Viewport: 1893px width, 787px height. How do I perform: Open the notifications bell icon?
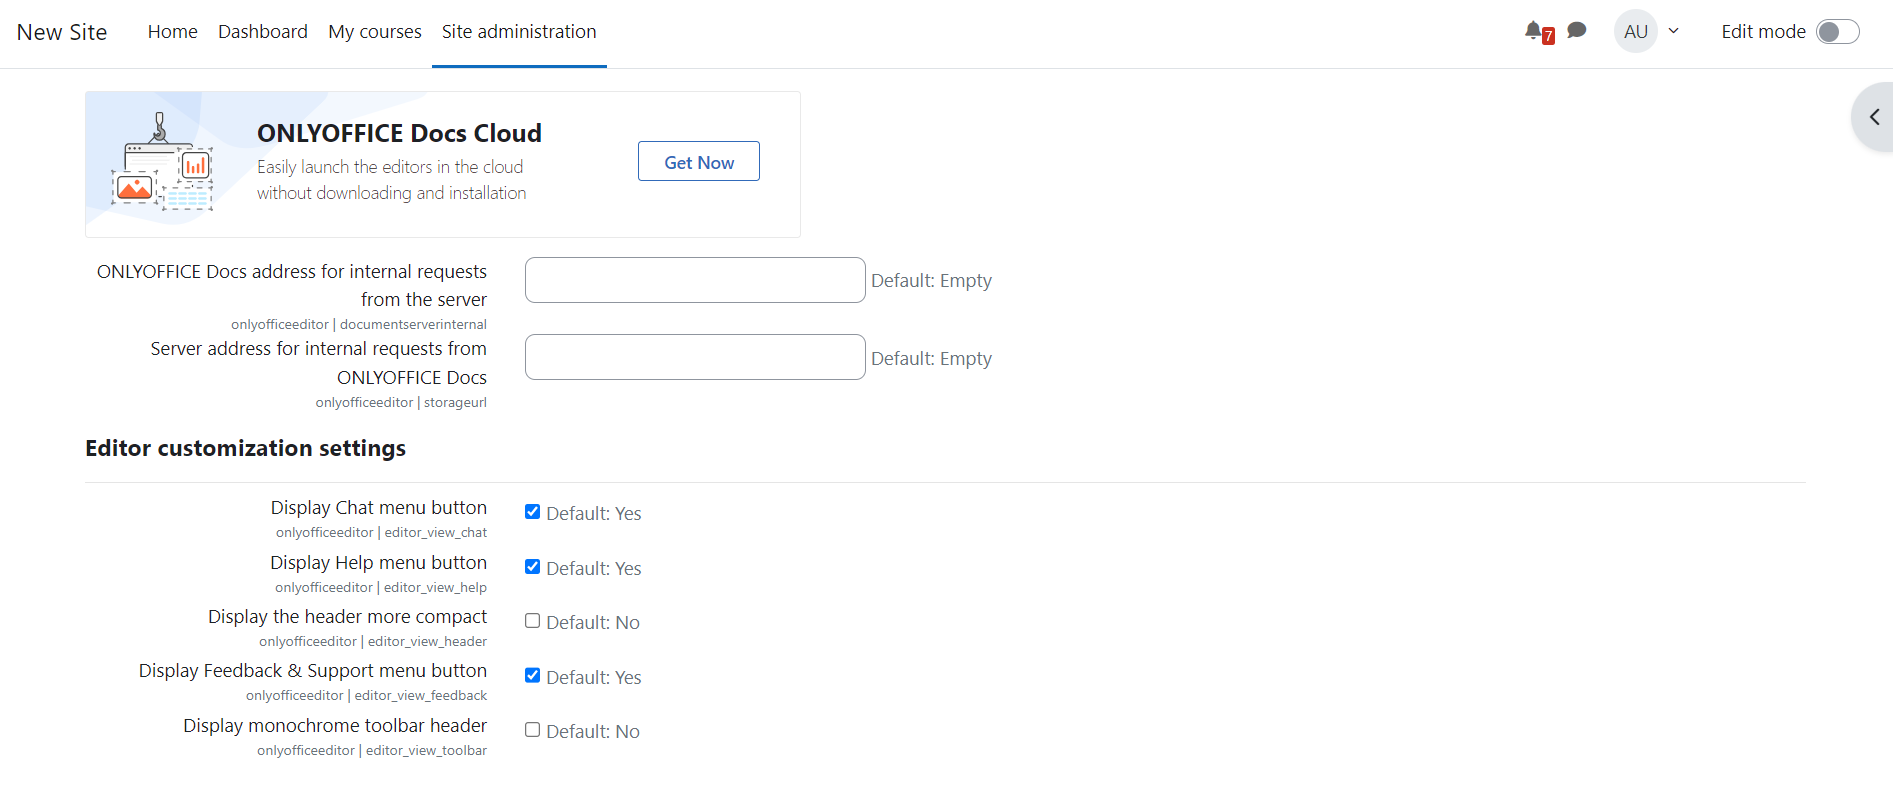click(1534, 31)
